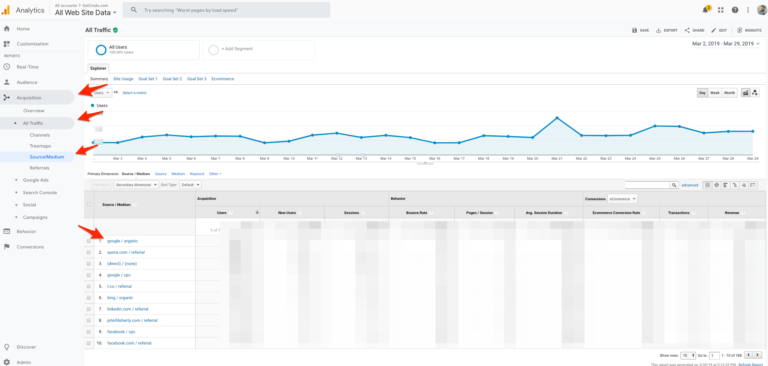Screen dimensions: 768x366
Task: Switch table to Term cloud view icon
Action: pos(744,185)
